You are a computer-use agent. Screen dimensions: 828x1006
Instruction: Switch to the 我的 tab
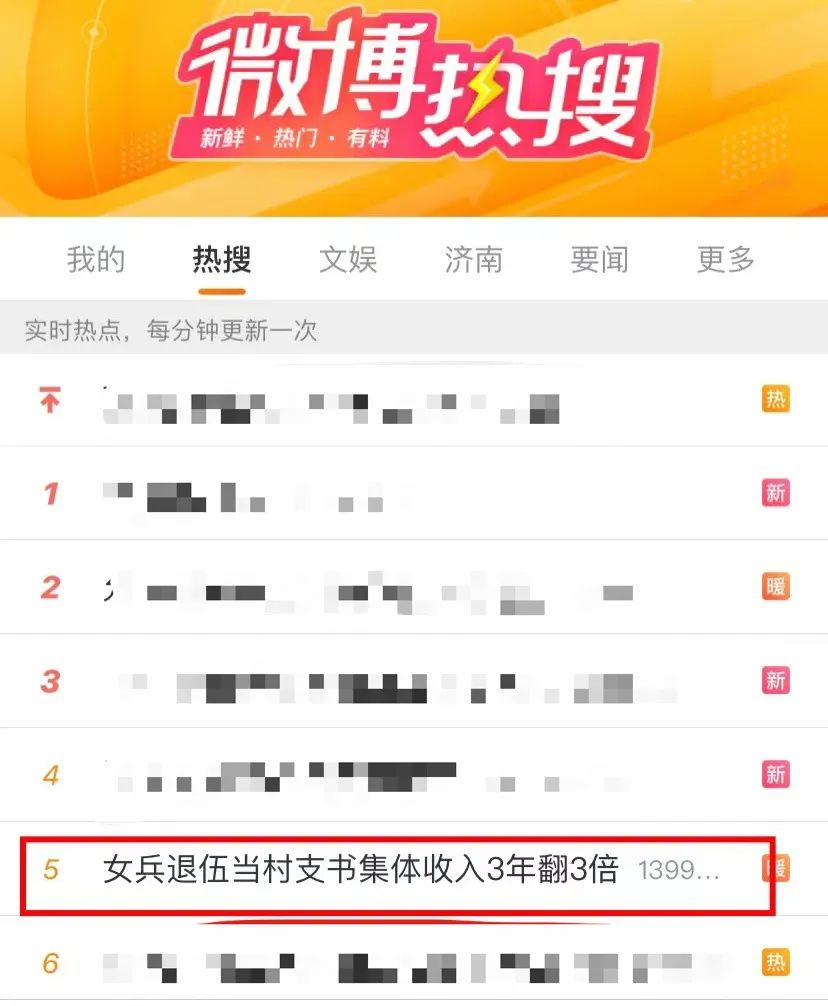pyautogui.click(x=96, y=259)
